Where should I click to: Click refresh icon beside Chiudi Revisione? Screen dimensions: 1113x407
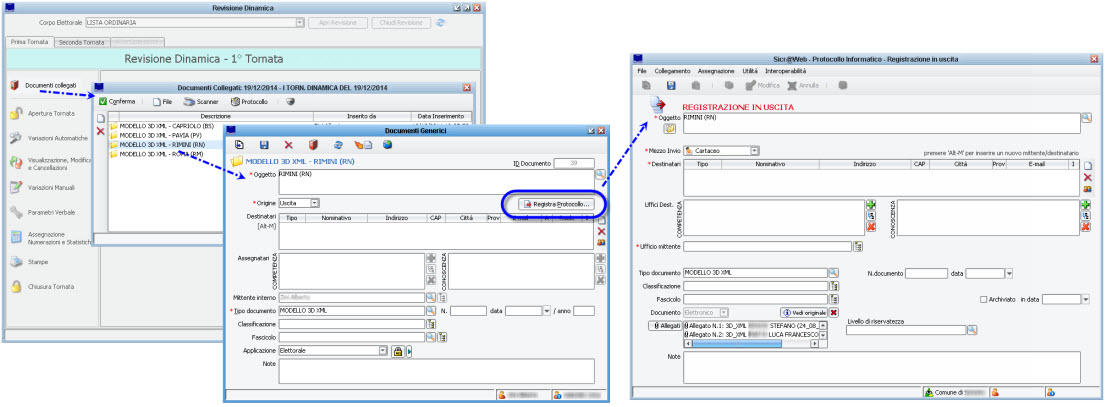441,23
